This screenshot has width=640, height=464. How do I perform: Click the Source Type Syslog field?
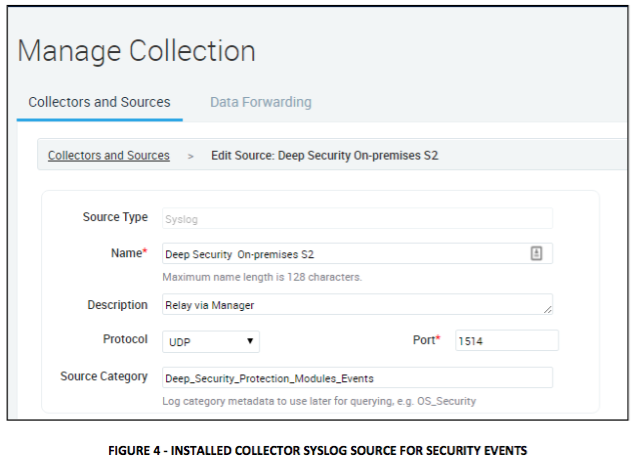[x=357, y=219]
